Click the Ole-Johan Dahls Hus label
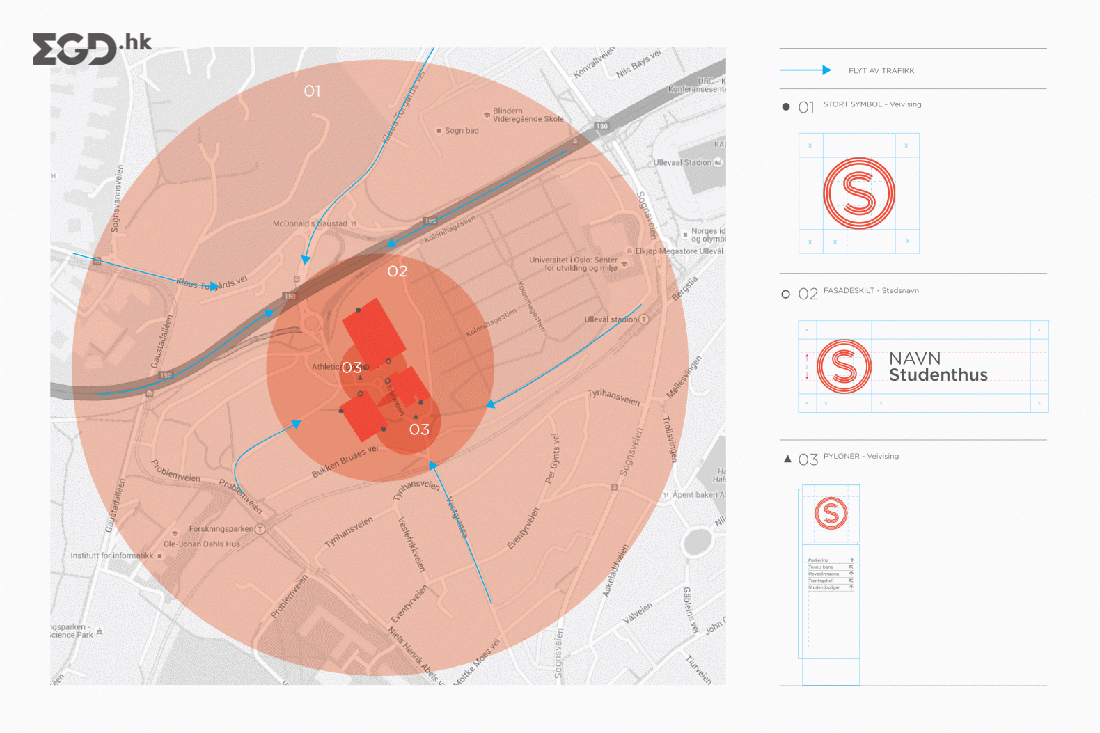 click(201, 544)
